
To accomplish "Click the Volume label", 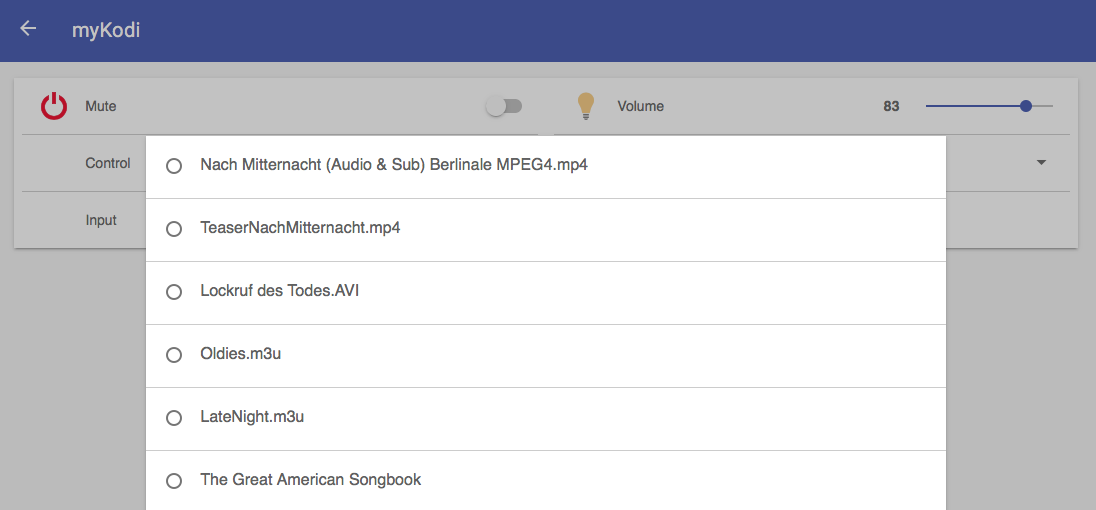I will click(640, 106).
